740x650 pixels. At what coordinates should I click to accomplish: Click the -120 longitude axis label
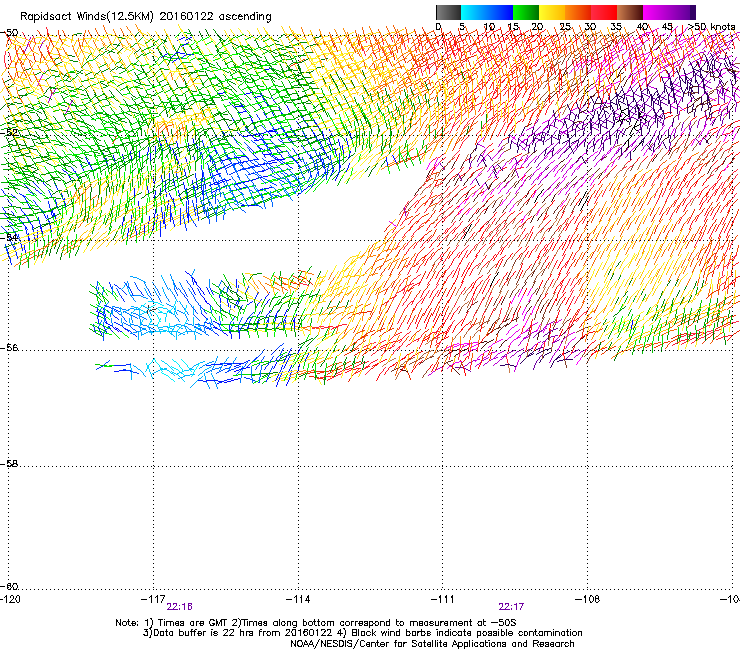tap(10, 599)
